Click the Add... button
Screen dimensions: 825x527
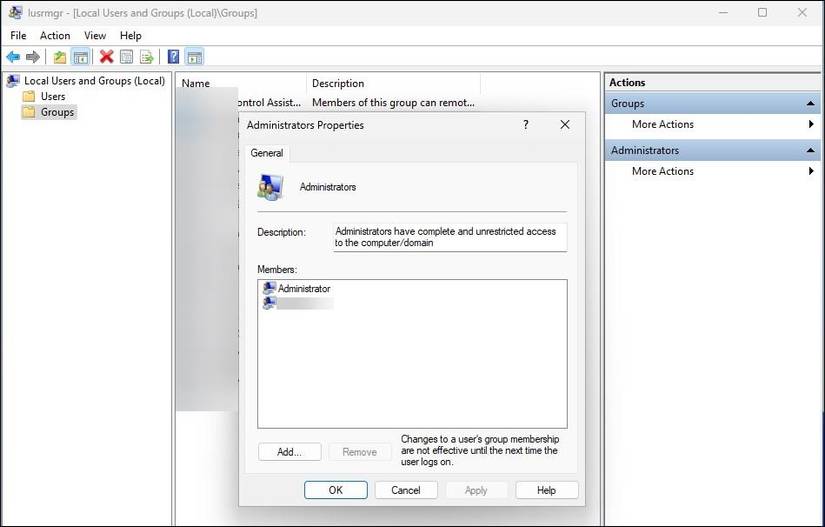[x=289, y=452]
